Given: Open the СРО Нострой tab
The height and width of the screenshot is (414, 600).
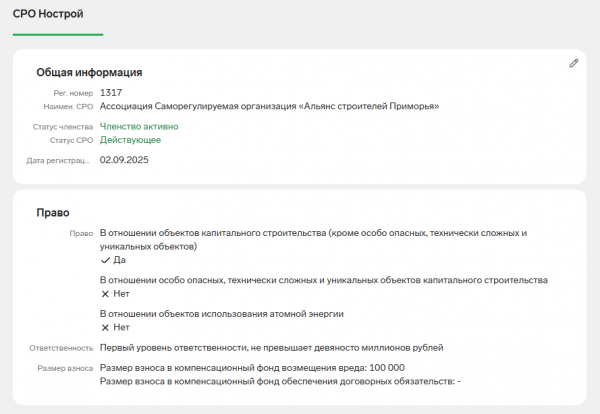Looking at the screenshot, I should [48, 14].
